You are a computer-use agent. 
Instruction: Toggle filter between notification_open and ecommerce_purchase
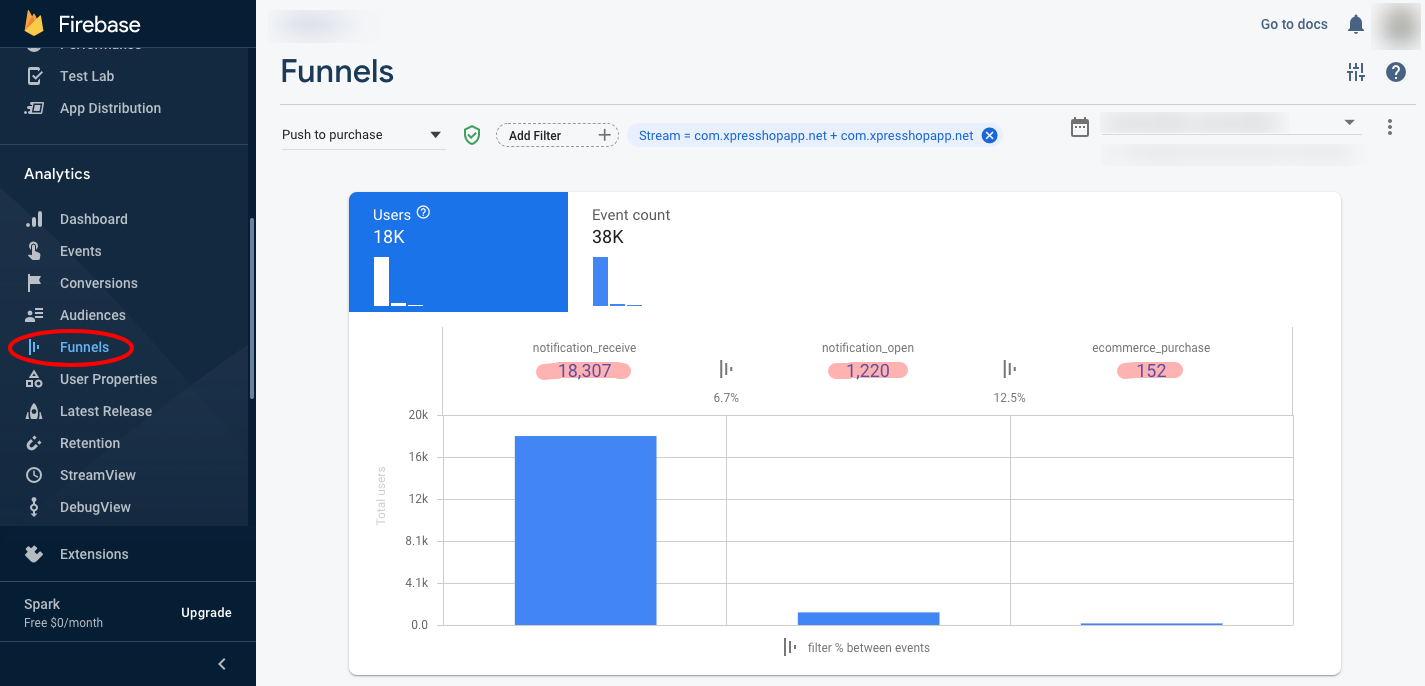(x=1009, y=370)
